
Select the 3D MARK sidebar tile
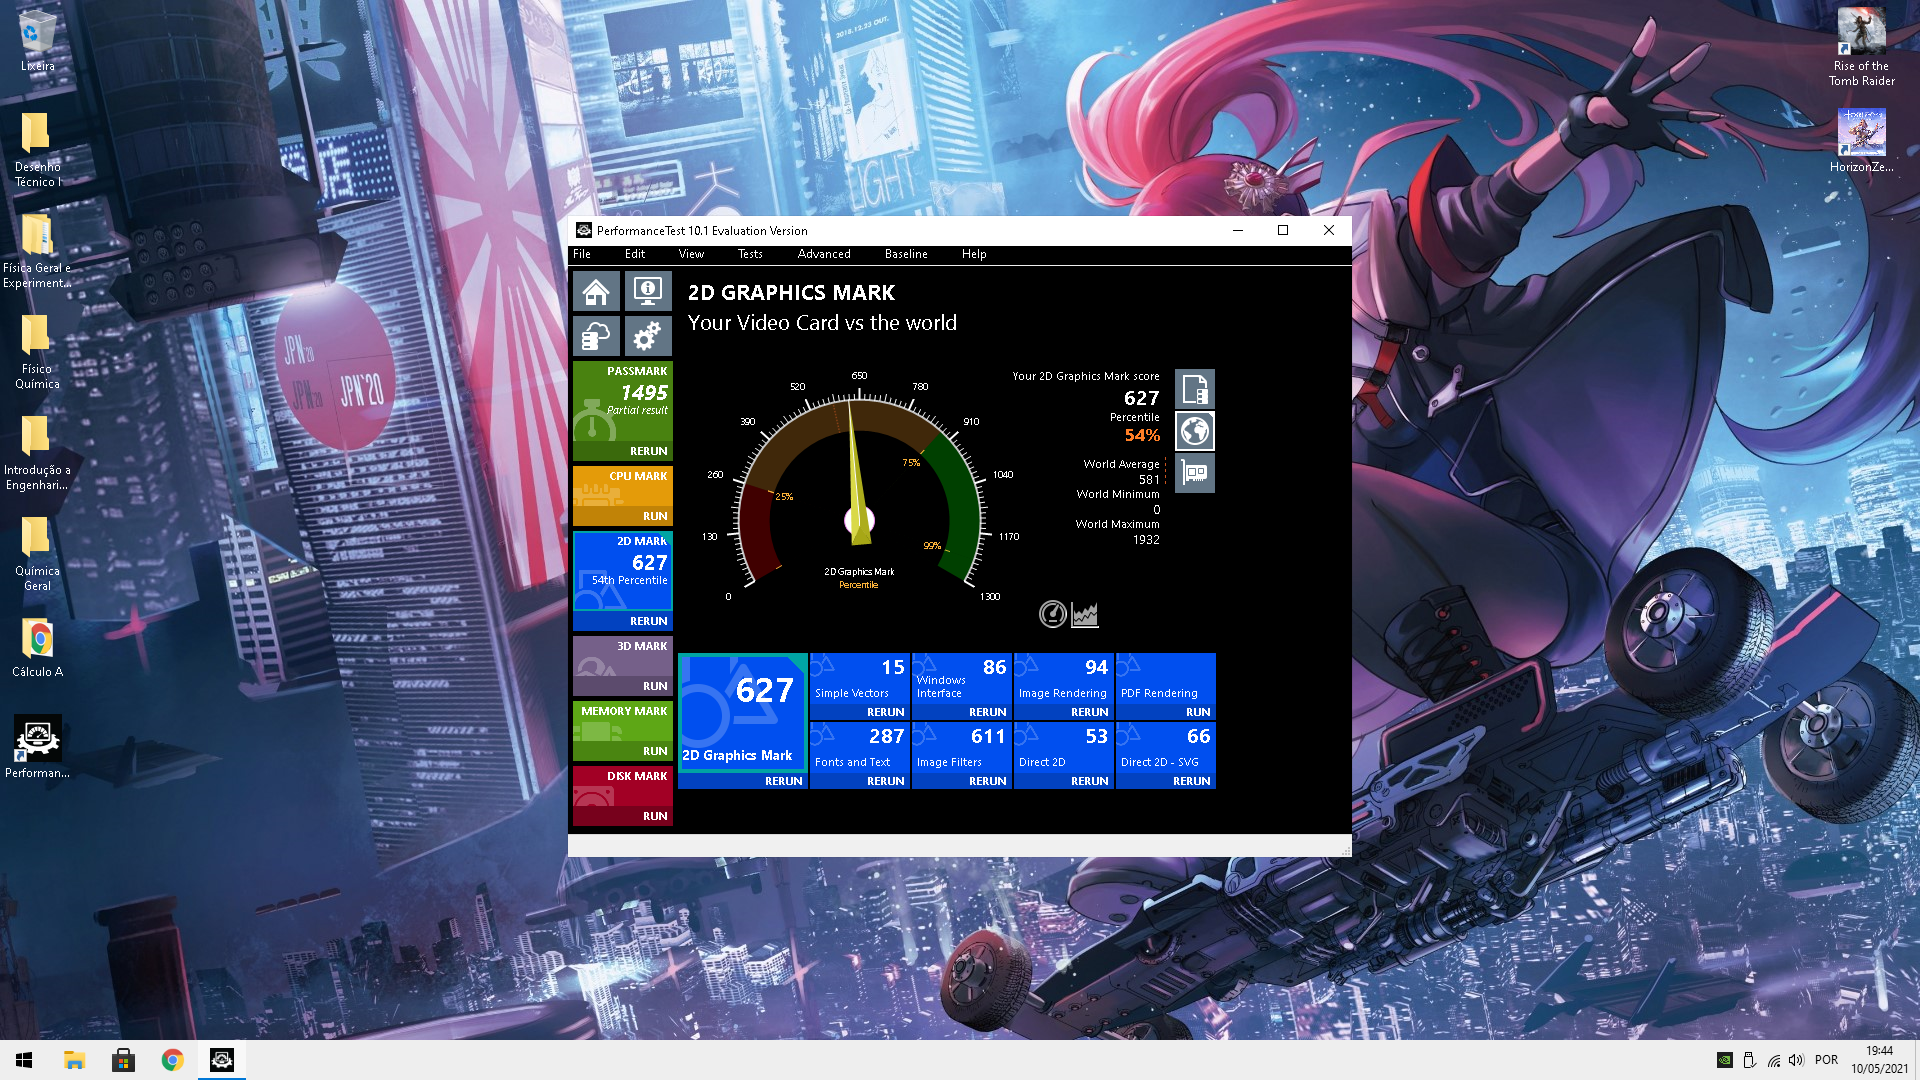click(x=623, y=657)
